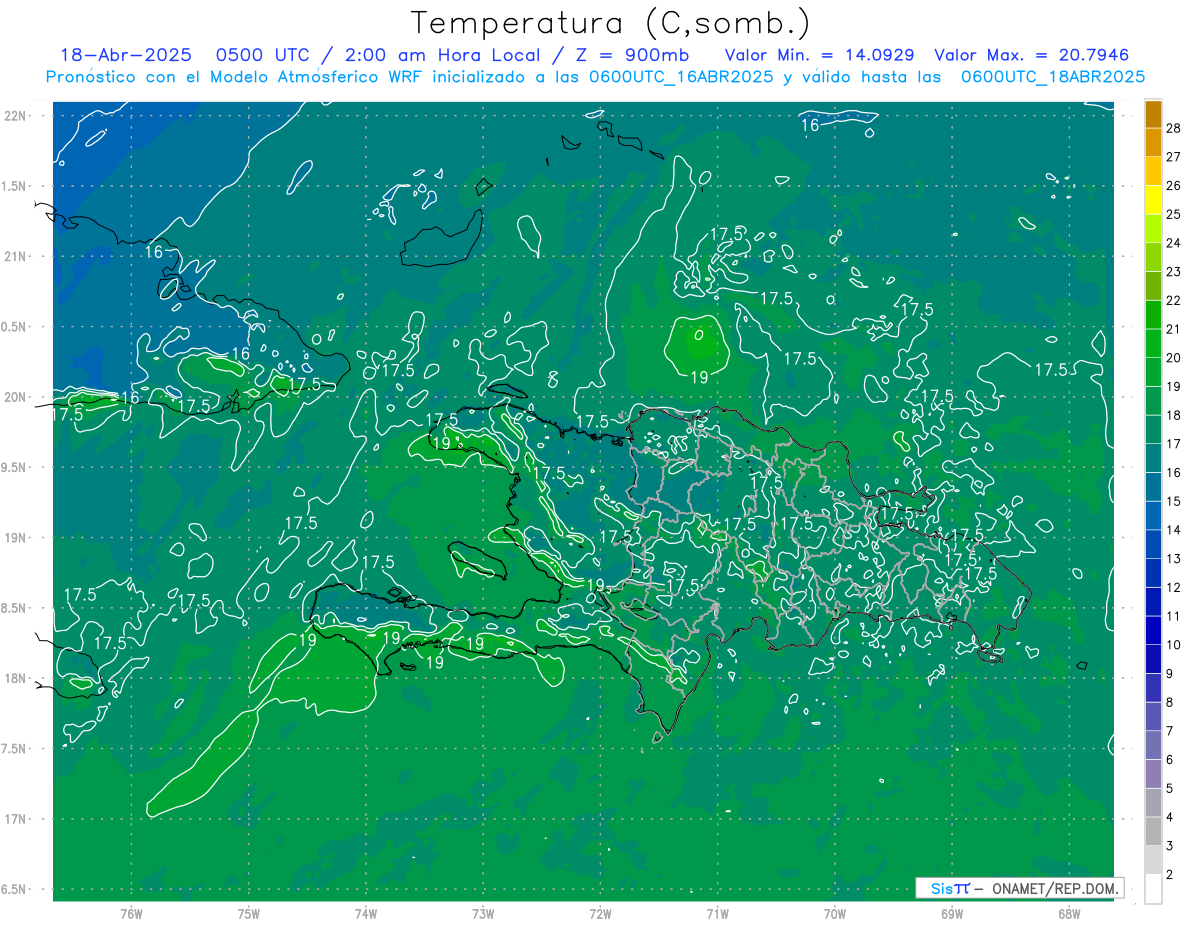Image resolution: width=1200 pixels, height=927 pixels.
Task: Click the color bar label '3'
Action: [x=1170, y=846]
